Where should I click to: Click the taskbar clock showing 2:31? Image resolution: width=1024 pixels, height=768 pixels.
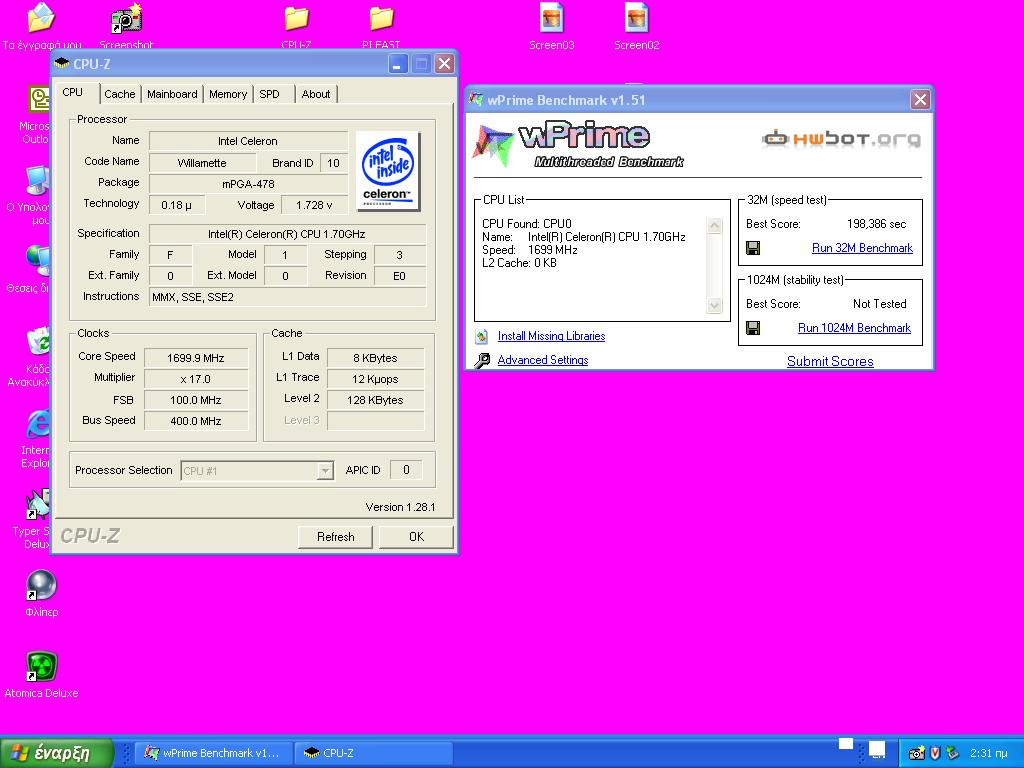tap(989, 753)
